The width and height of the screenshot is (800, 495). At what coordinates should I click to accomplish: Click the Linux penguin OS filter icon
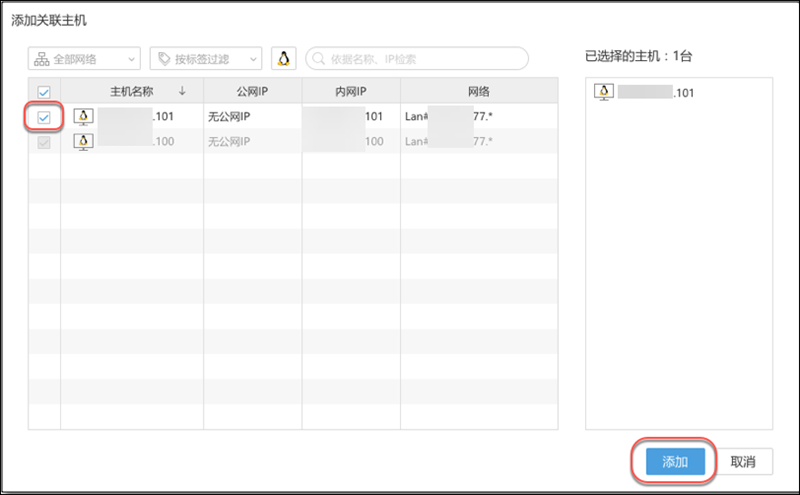pyautogui.click(x=284, y=59)
